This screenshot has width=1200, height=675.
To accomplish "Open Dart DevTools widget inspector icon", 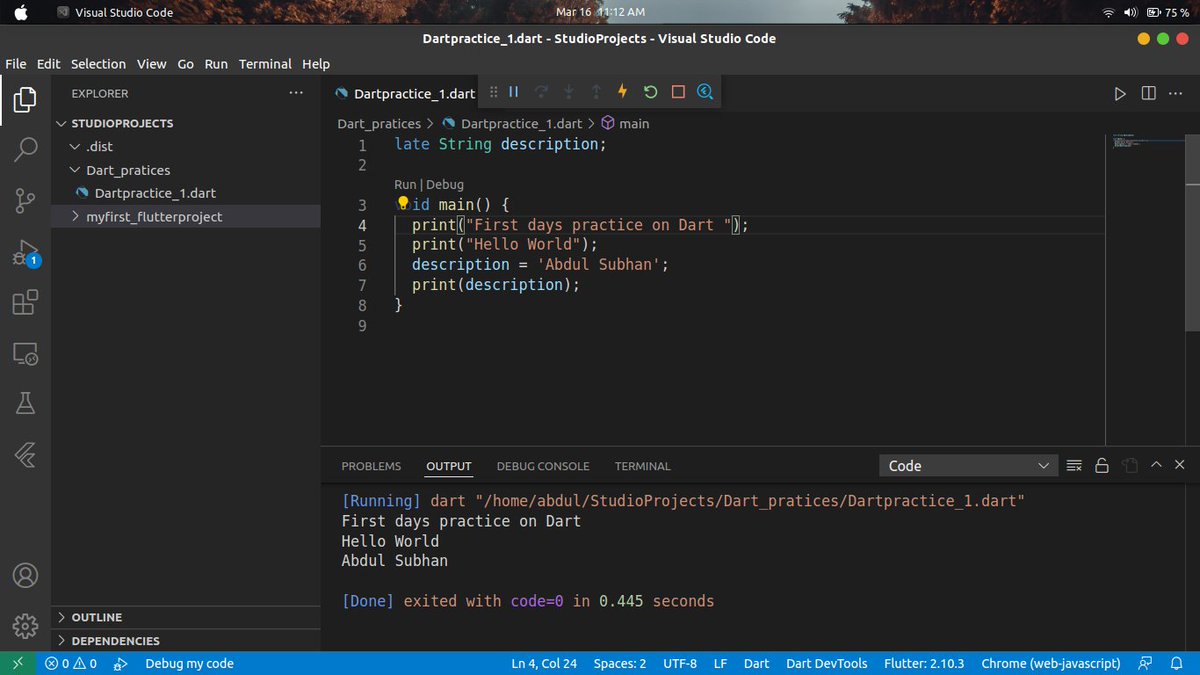I will click(x=705, y=92).
